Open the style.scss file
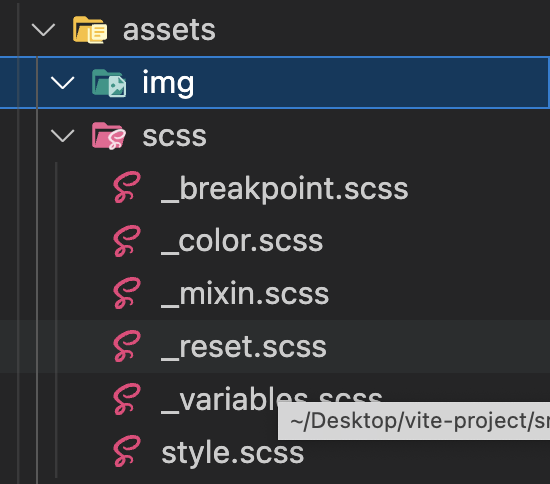Viewport: 550px width, 484px height. [233, 453]
